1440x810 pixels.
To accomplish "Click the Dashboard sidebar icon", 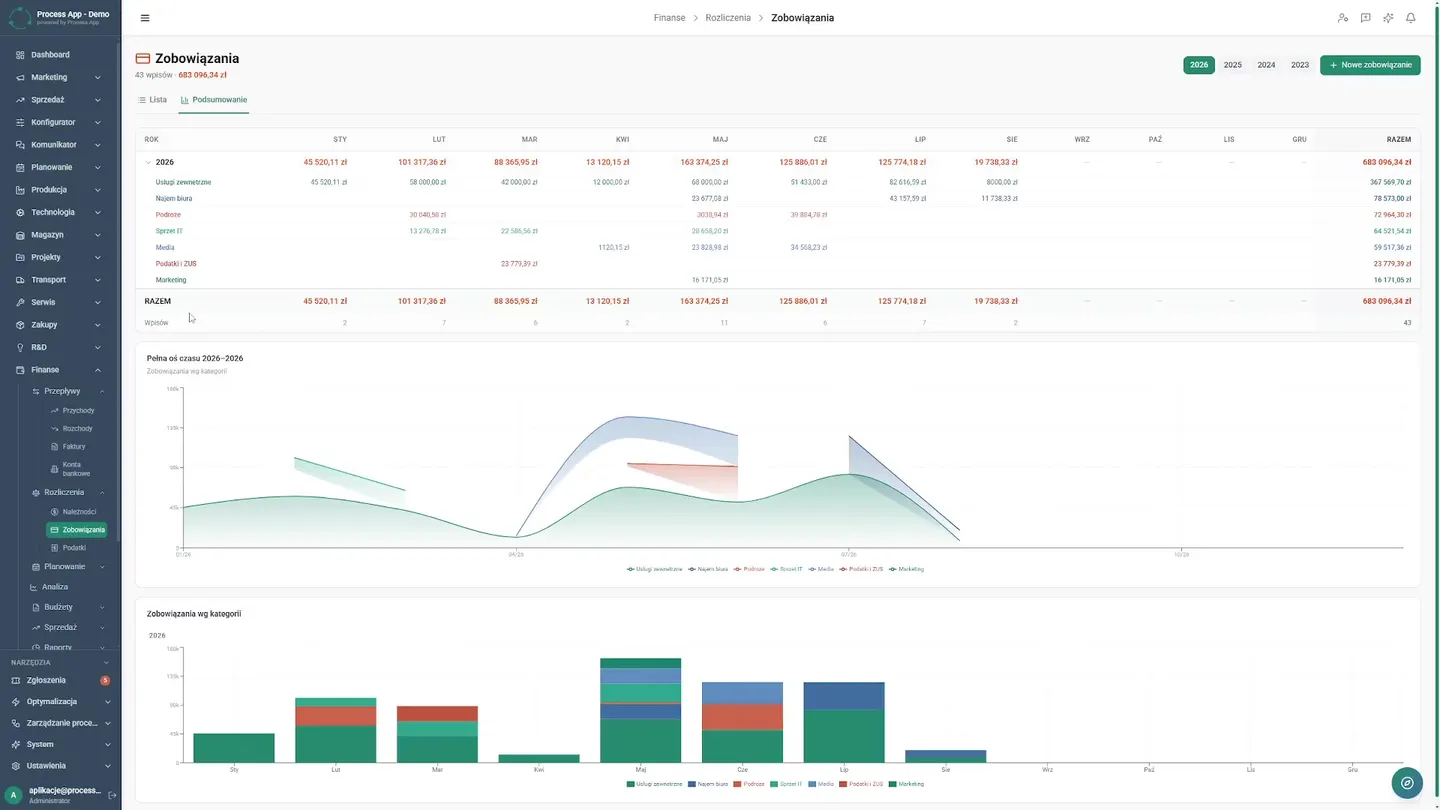I will (20, 55).
